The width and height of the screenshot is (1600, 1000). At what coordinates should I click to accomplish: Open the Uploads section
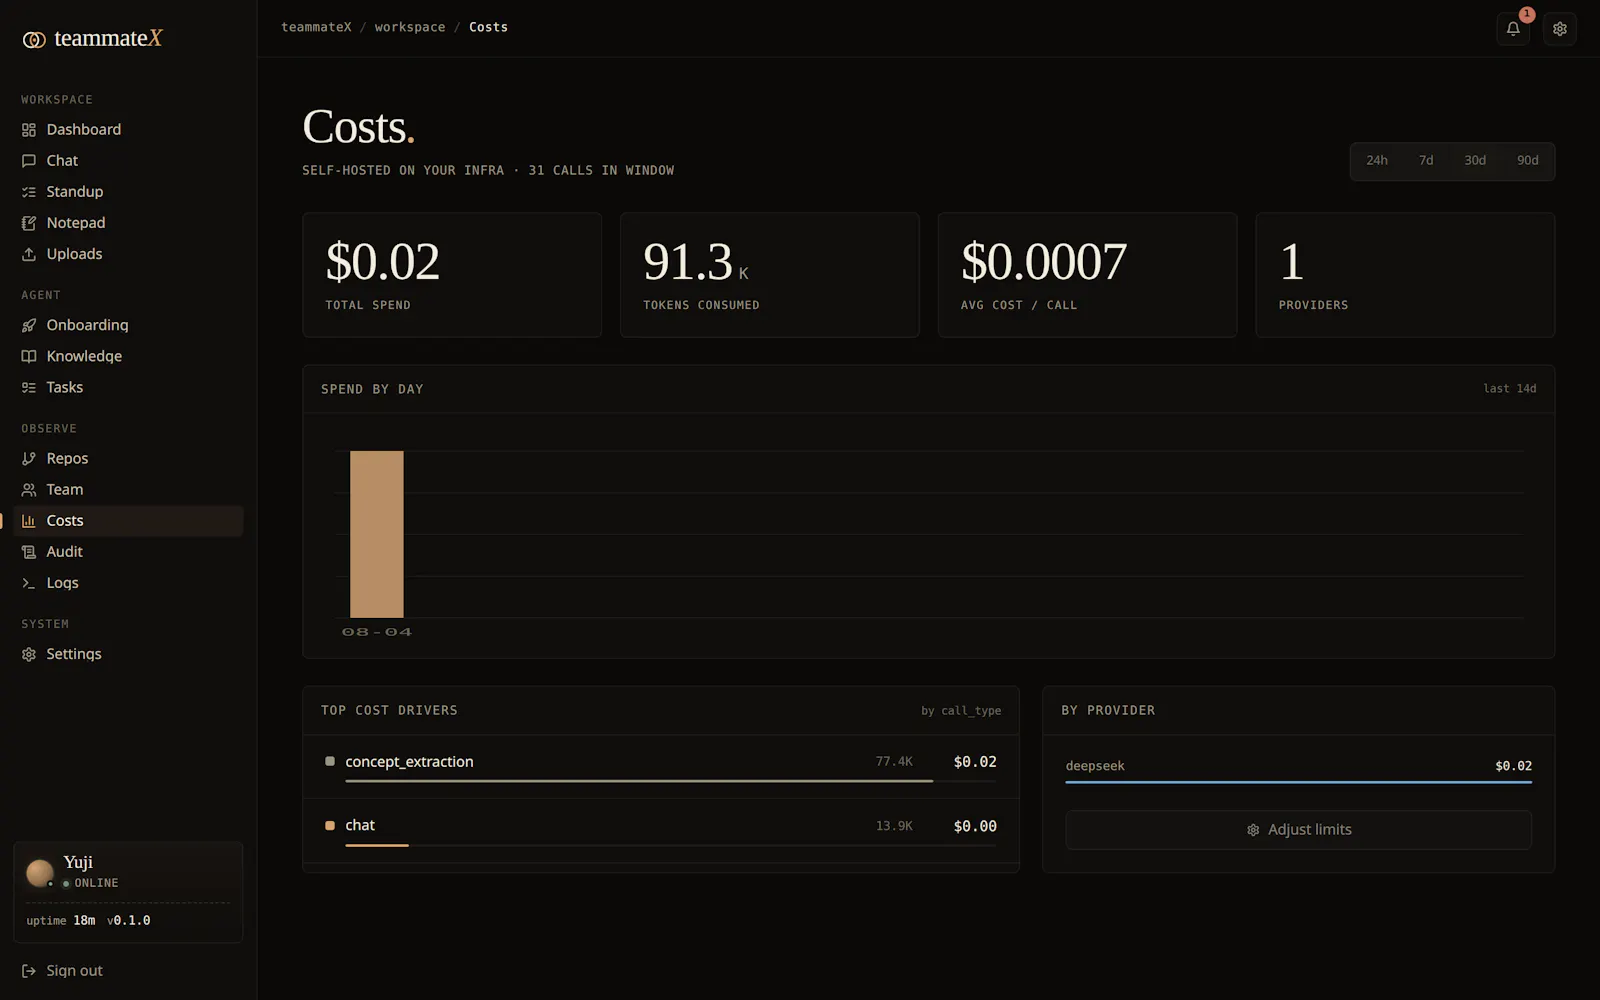point(128,254)
